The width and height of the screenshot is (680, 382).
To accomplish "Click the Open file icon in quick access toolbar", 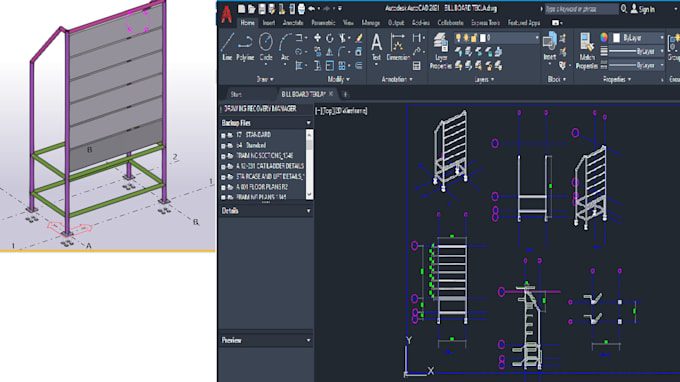I will click(252, 9).
